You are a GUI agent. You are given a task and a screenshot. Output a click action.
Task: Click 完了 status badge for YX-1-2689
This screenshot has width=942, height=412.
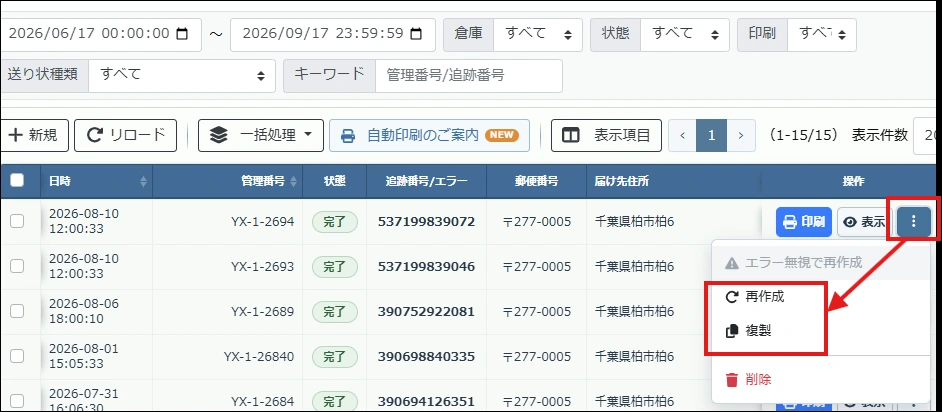tap(335, 312)
